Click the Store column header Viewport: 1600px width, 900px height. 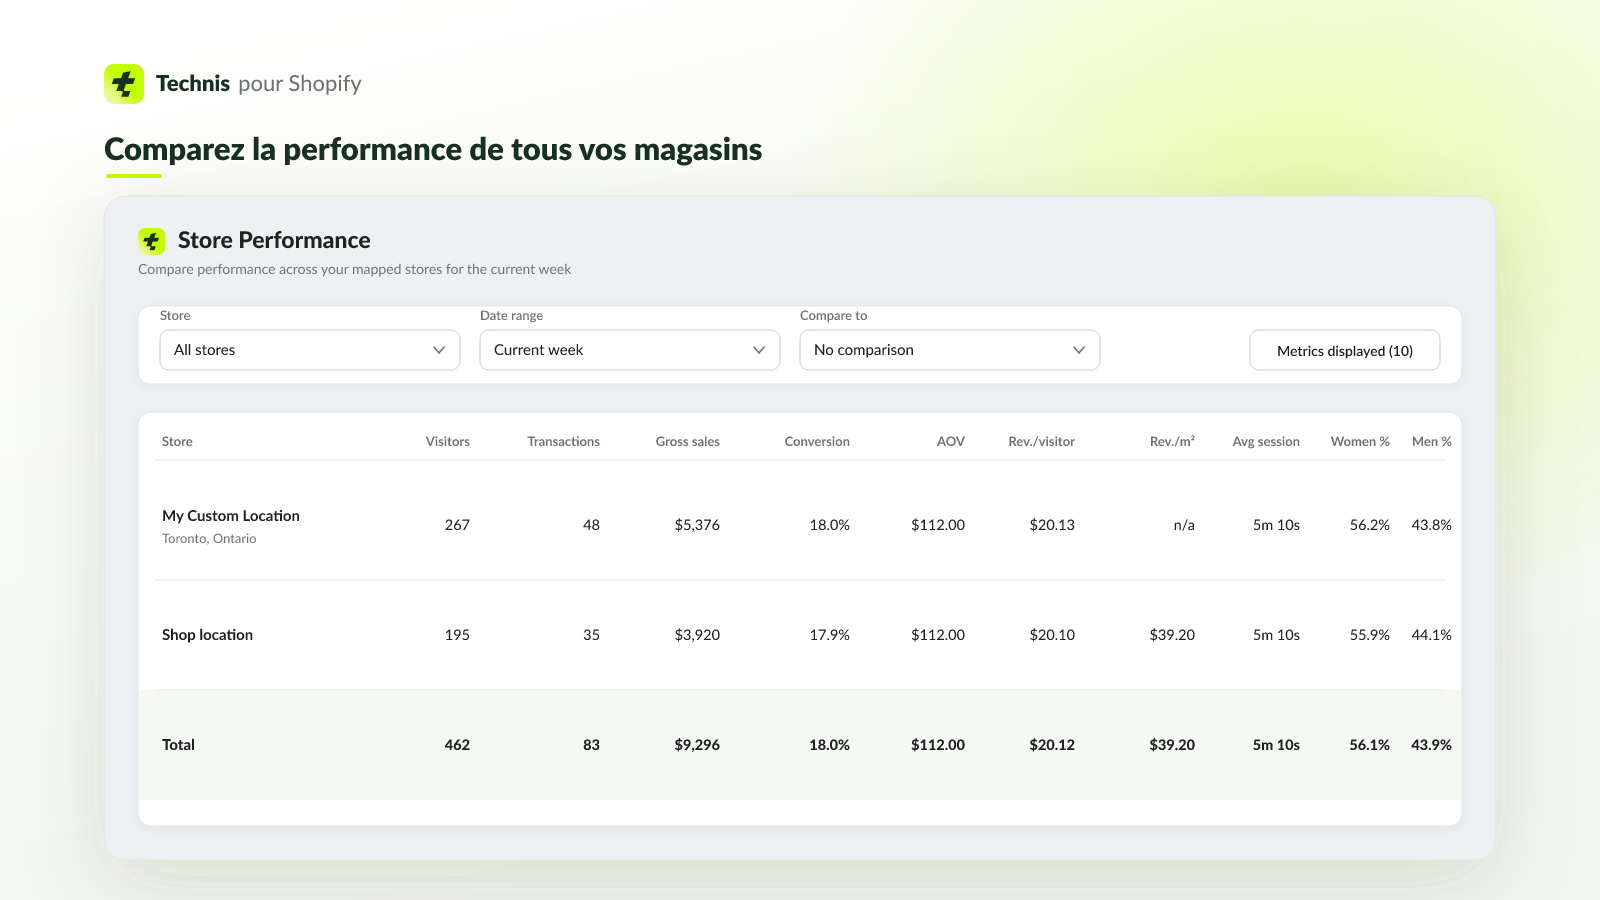point(177,441)
